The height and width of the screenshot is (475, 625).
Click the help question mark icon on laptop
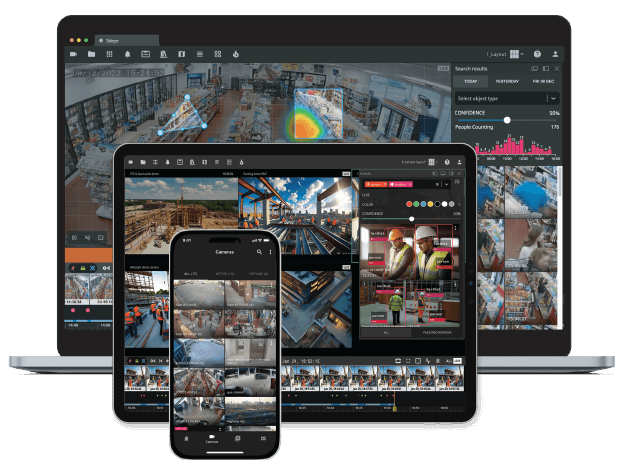click(x=537, y=53)
